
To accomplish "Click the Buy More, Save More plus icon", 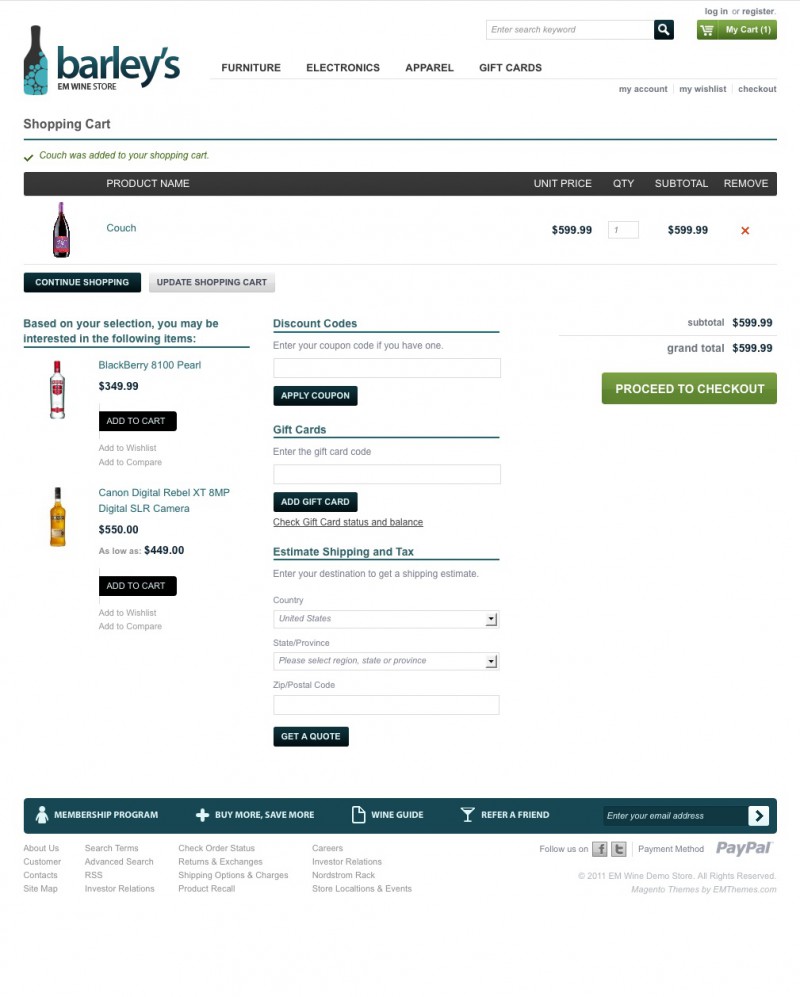I will tap(202, 815).
